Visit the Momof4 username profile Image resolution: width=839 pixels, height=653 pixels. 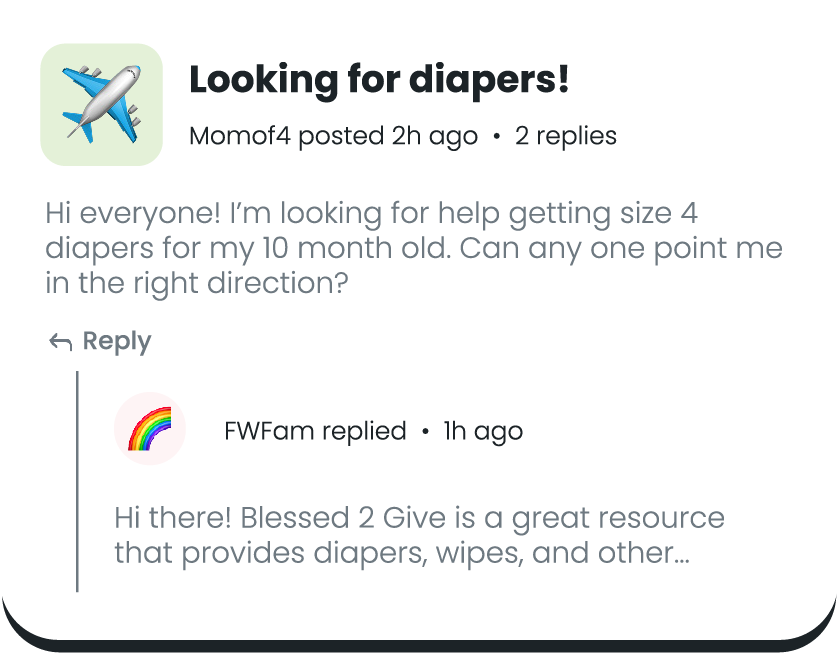(x=240, y=136)
